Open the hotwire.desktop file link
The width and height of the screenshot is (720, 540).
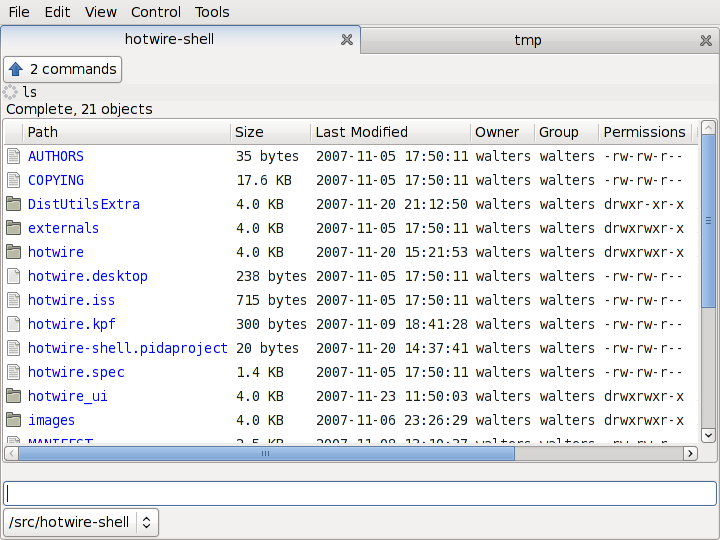pos(87,276)
